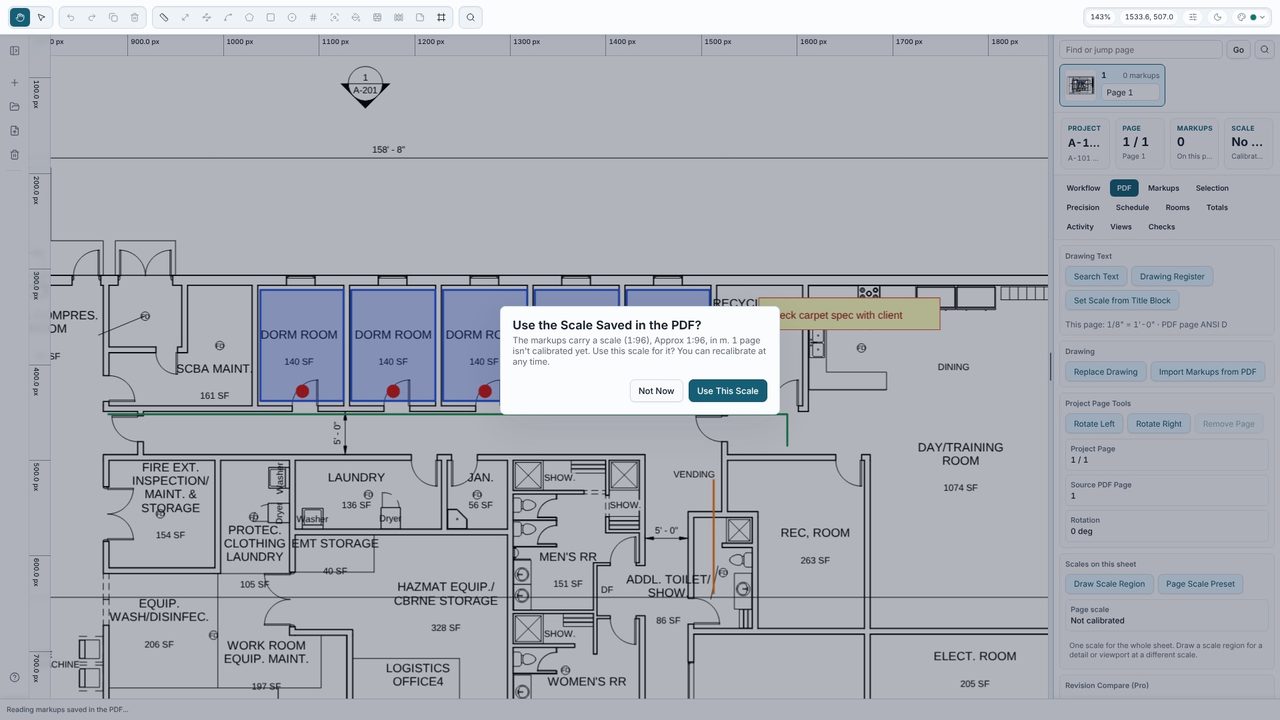Screen dimensions: 1280x720
Task: Click Not Now in scale dialog
Action: 656,390
